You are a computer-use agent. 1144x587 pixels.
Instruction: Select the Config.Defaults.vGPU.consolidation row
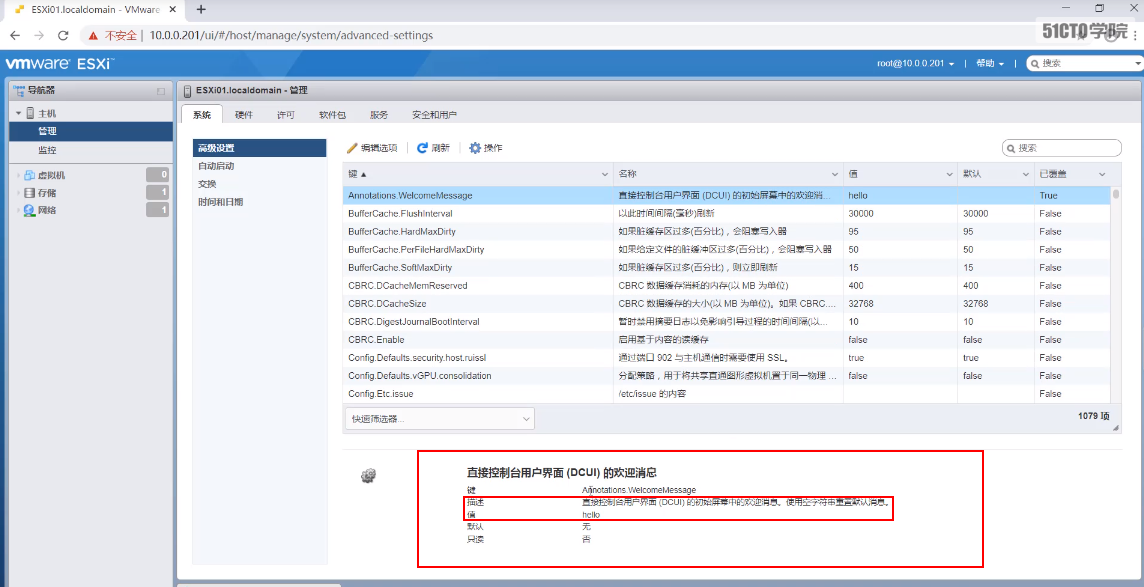point(727,376)
